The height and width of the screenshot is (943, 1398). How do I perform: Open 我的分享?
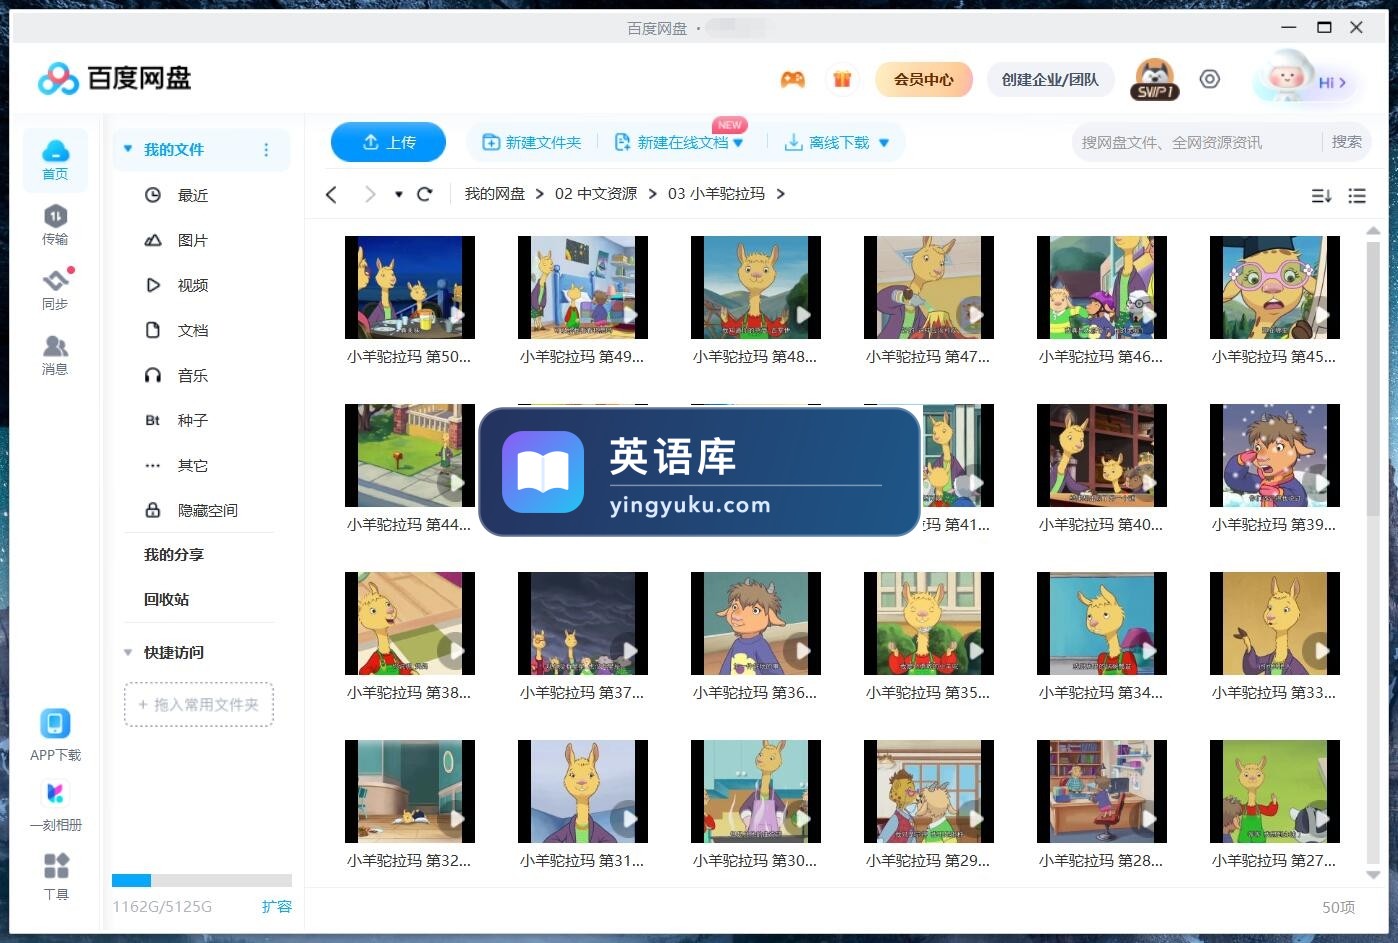tap(174, 554)
